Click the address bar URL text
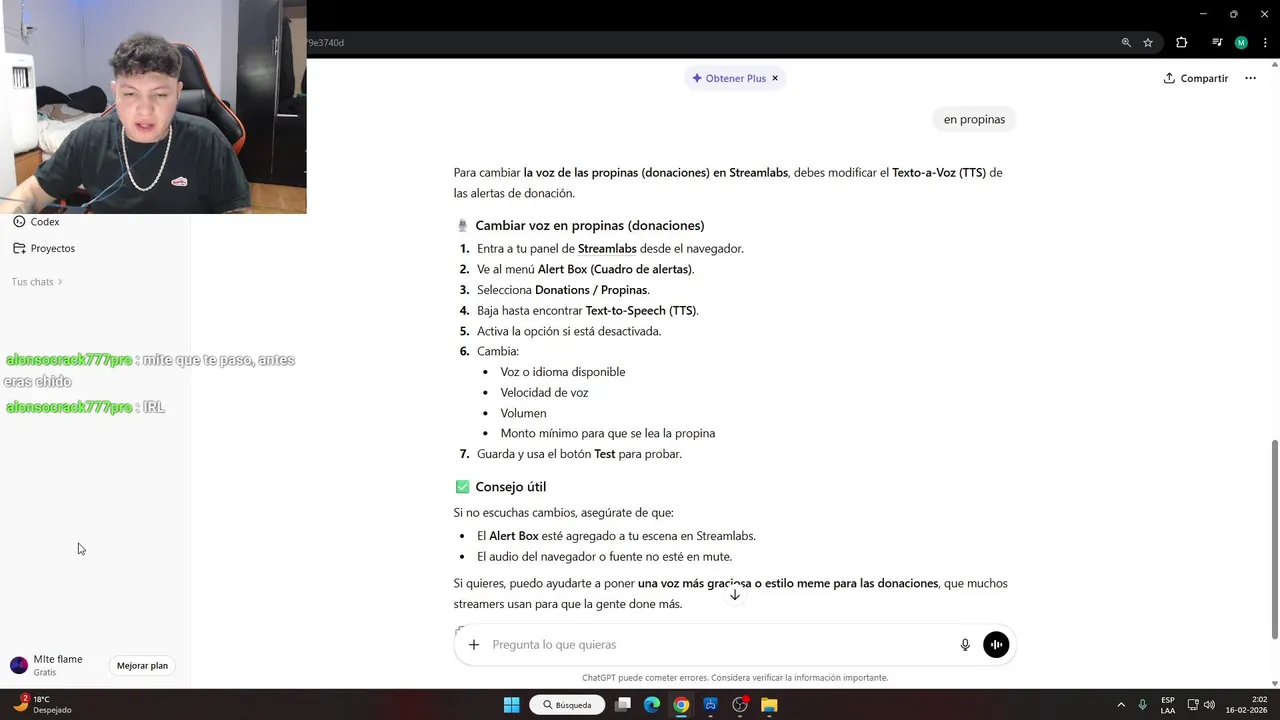Image resolution: width=1280 pixels, height=720 pixels. 326,43
